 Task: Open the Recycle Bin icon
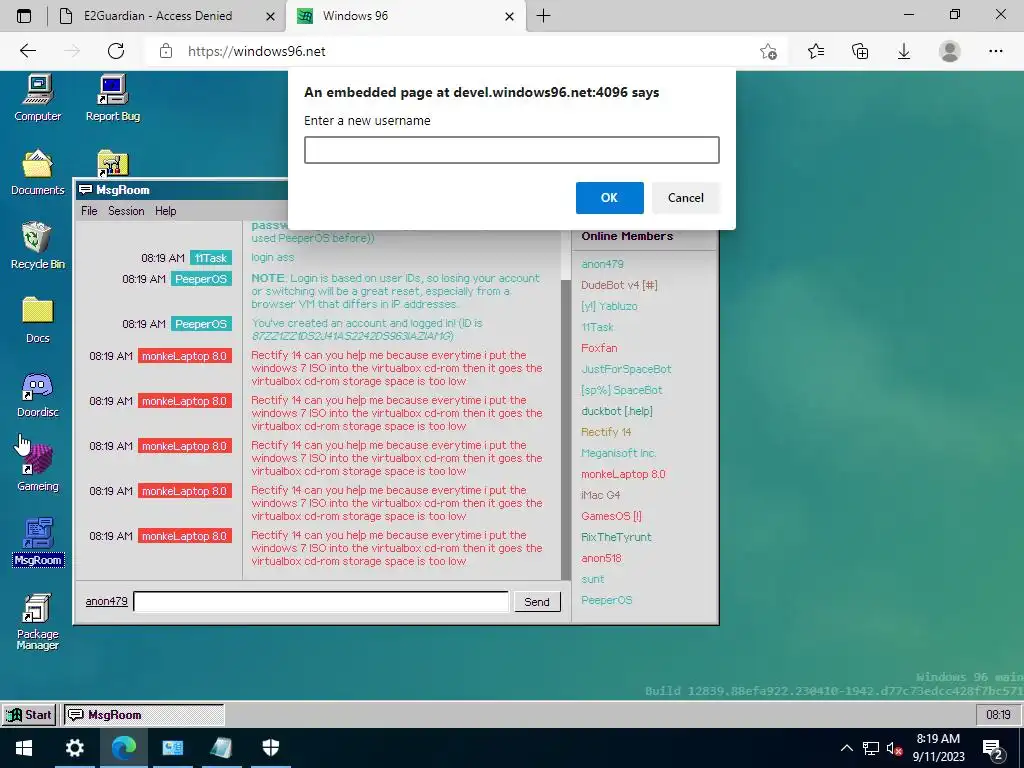(37, 246)
